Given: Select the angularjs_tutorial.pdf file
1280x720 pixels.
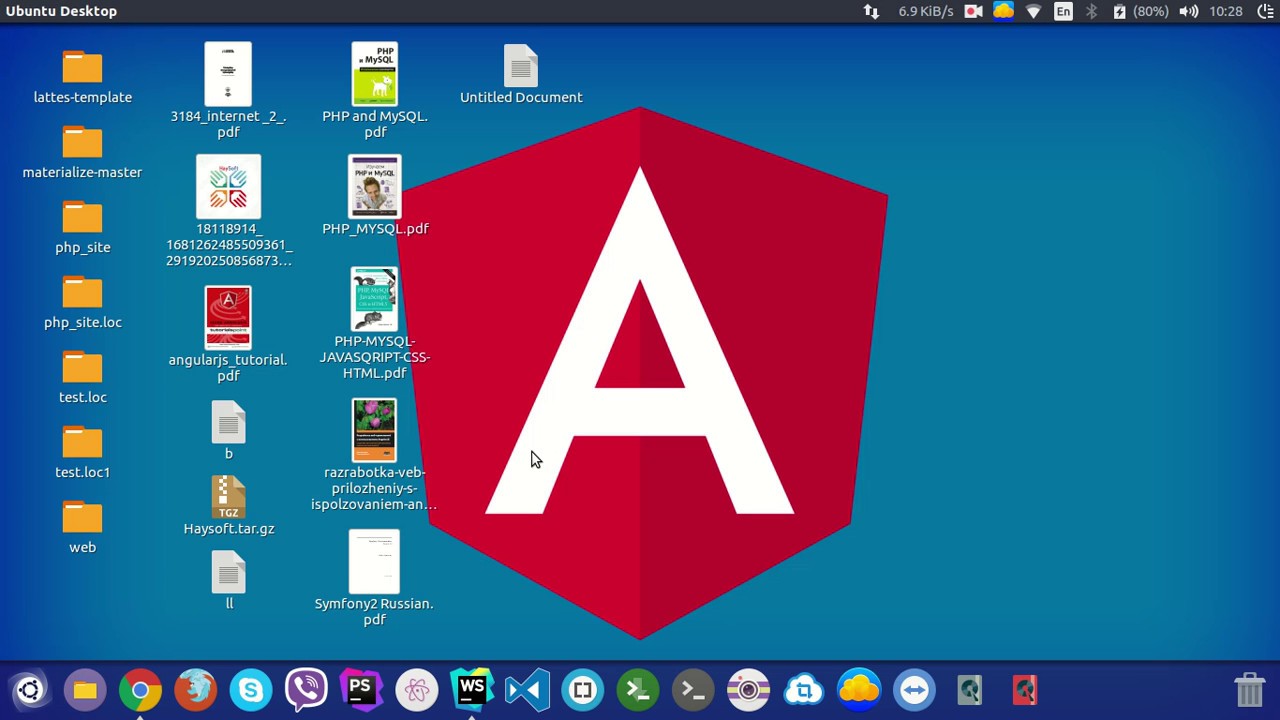Looking at the screenshot, I should 228,334.
